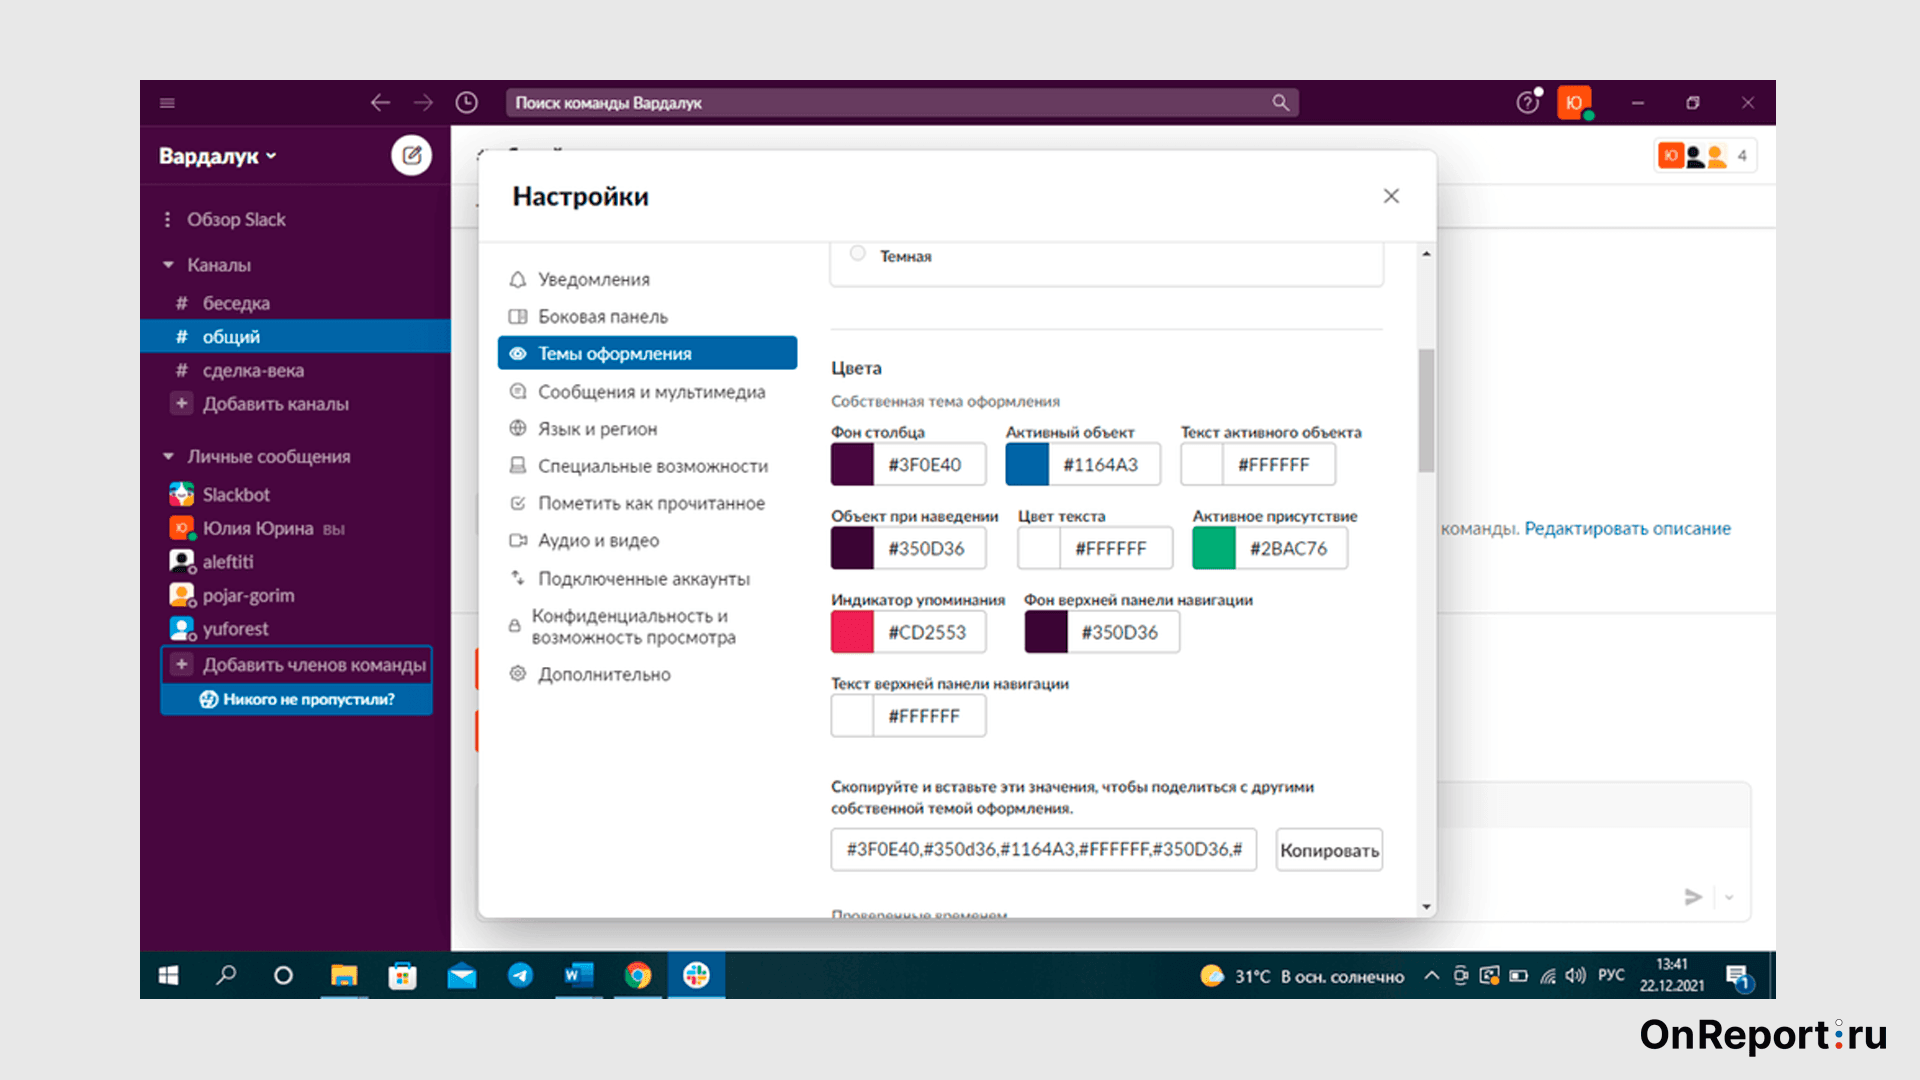Click the plus icon beside Добавить членов команды
Viewport: 1920px width, 1080px height.
click(182, 665)
